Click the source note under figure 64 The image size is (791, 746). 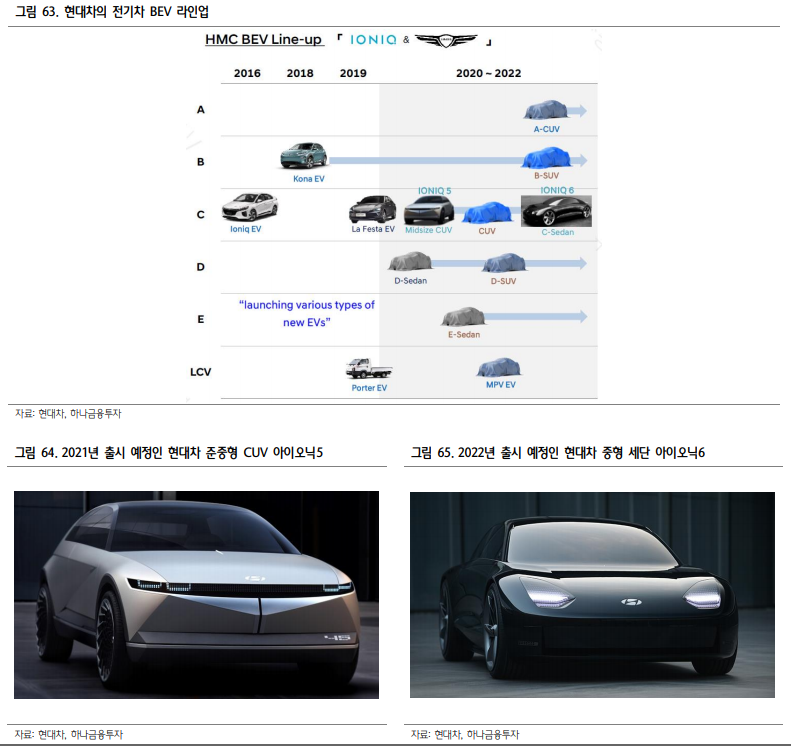(x=69, y=734)
